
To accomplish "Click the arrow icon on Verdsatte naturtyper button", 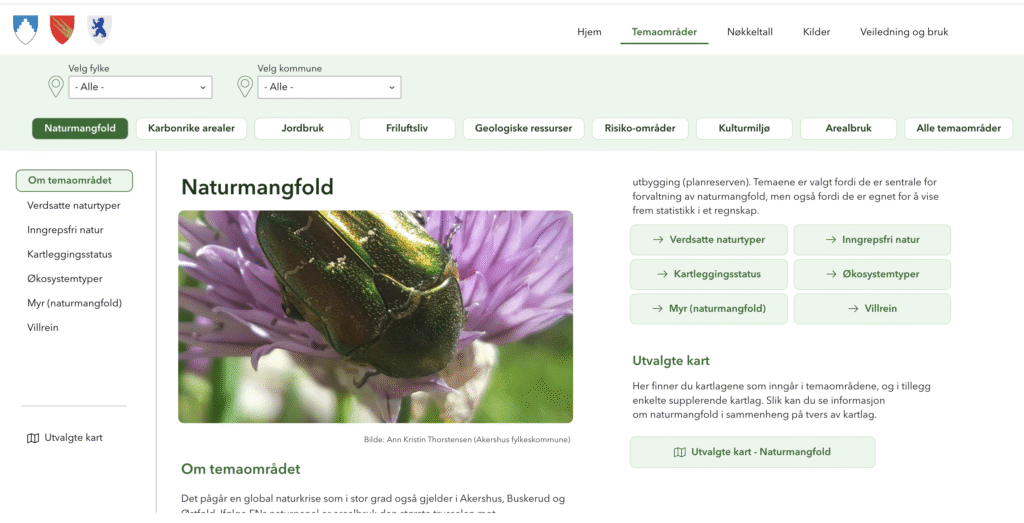I will [x=658, y=240].
